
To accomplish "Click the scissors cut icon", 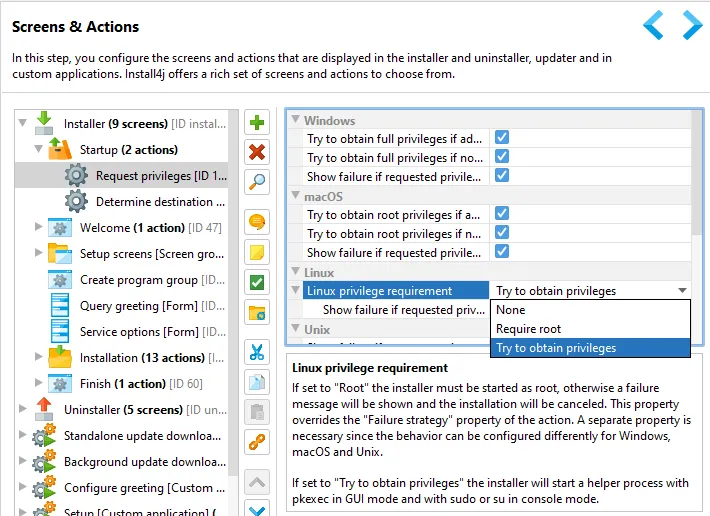I will [257, 352].
